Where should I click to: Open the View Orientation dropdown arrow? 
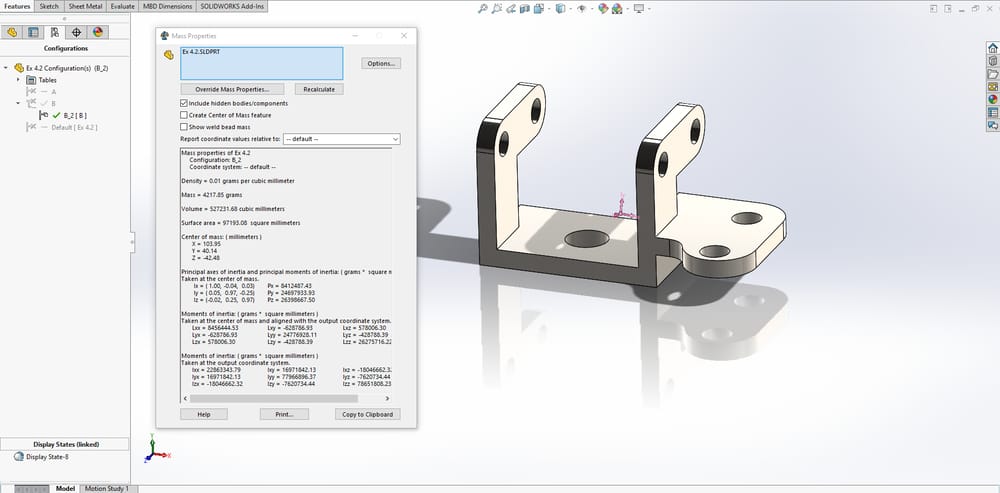(x=547, y=9)
